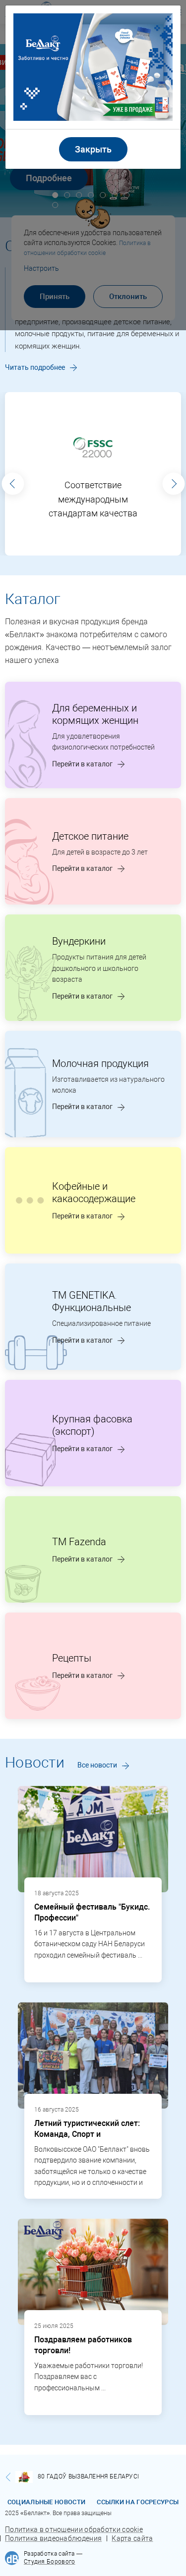Accept cookies with the Принять button
This screenshot has width=186, height=2576.
pos(54,296)
